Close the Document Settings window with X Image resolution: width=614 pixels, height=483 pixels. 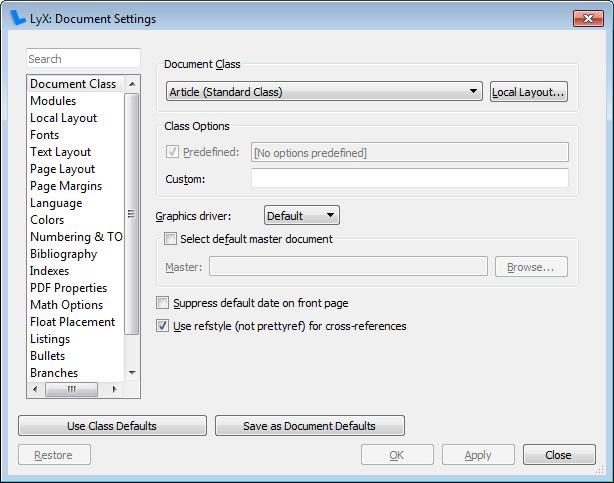coord(588,18)
